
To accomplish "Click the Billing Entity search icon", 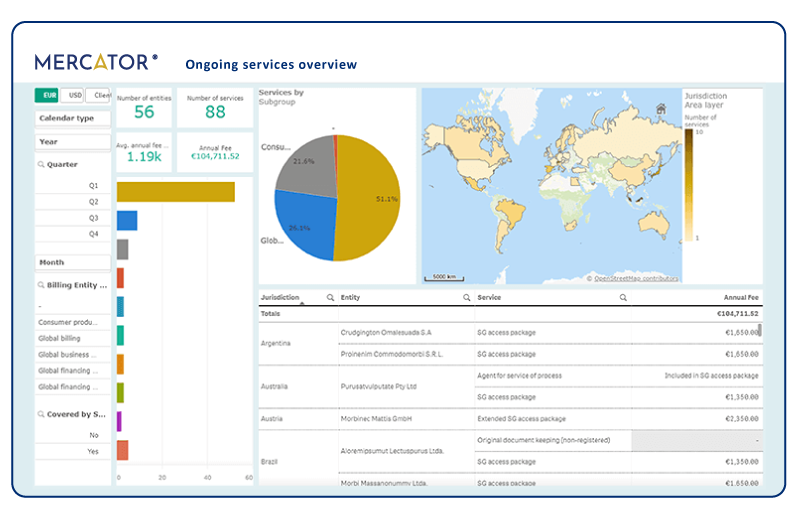I will pos(41,285).
